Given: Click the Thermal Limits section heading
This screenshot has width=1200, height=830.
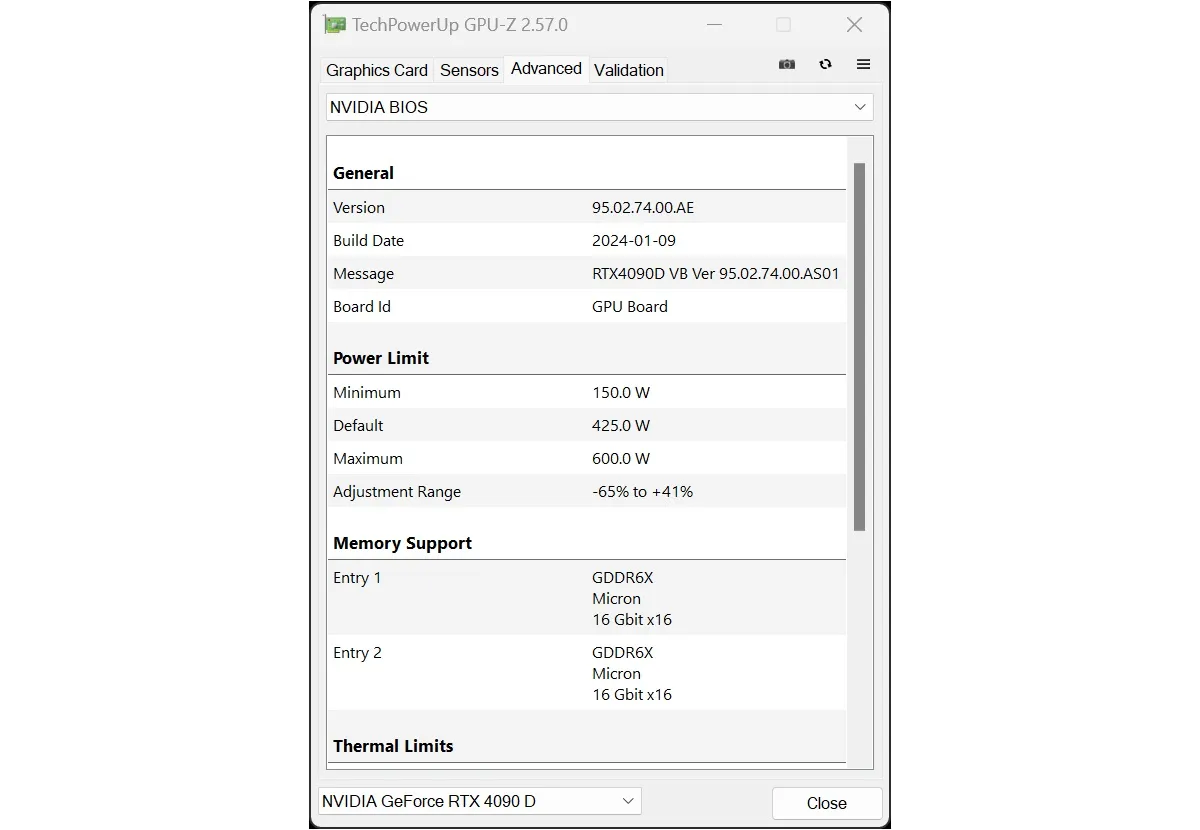Looking at the screenshot, I should pyautogui.click(x=393, y=746).
